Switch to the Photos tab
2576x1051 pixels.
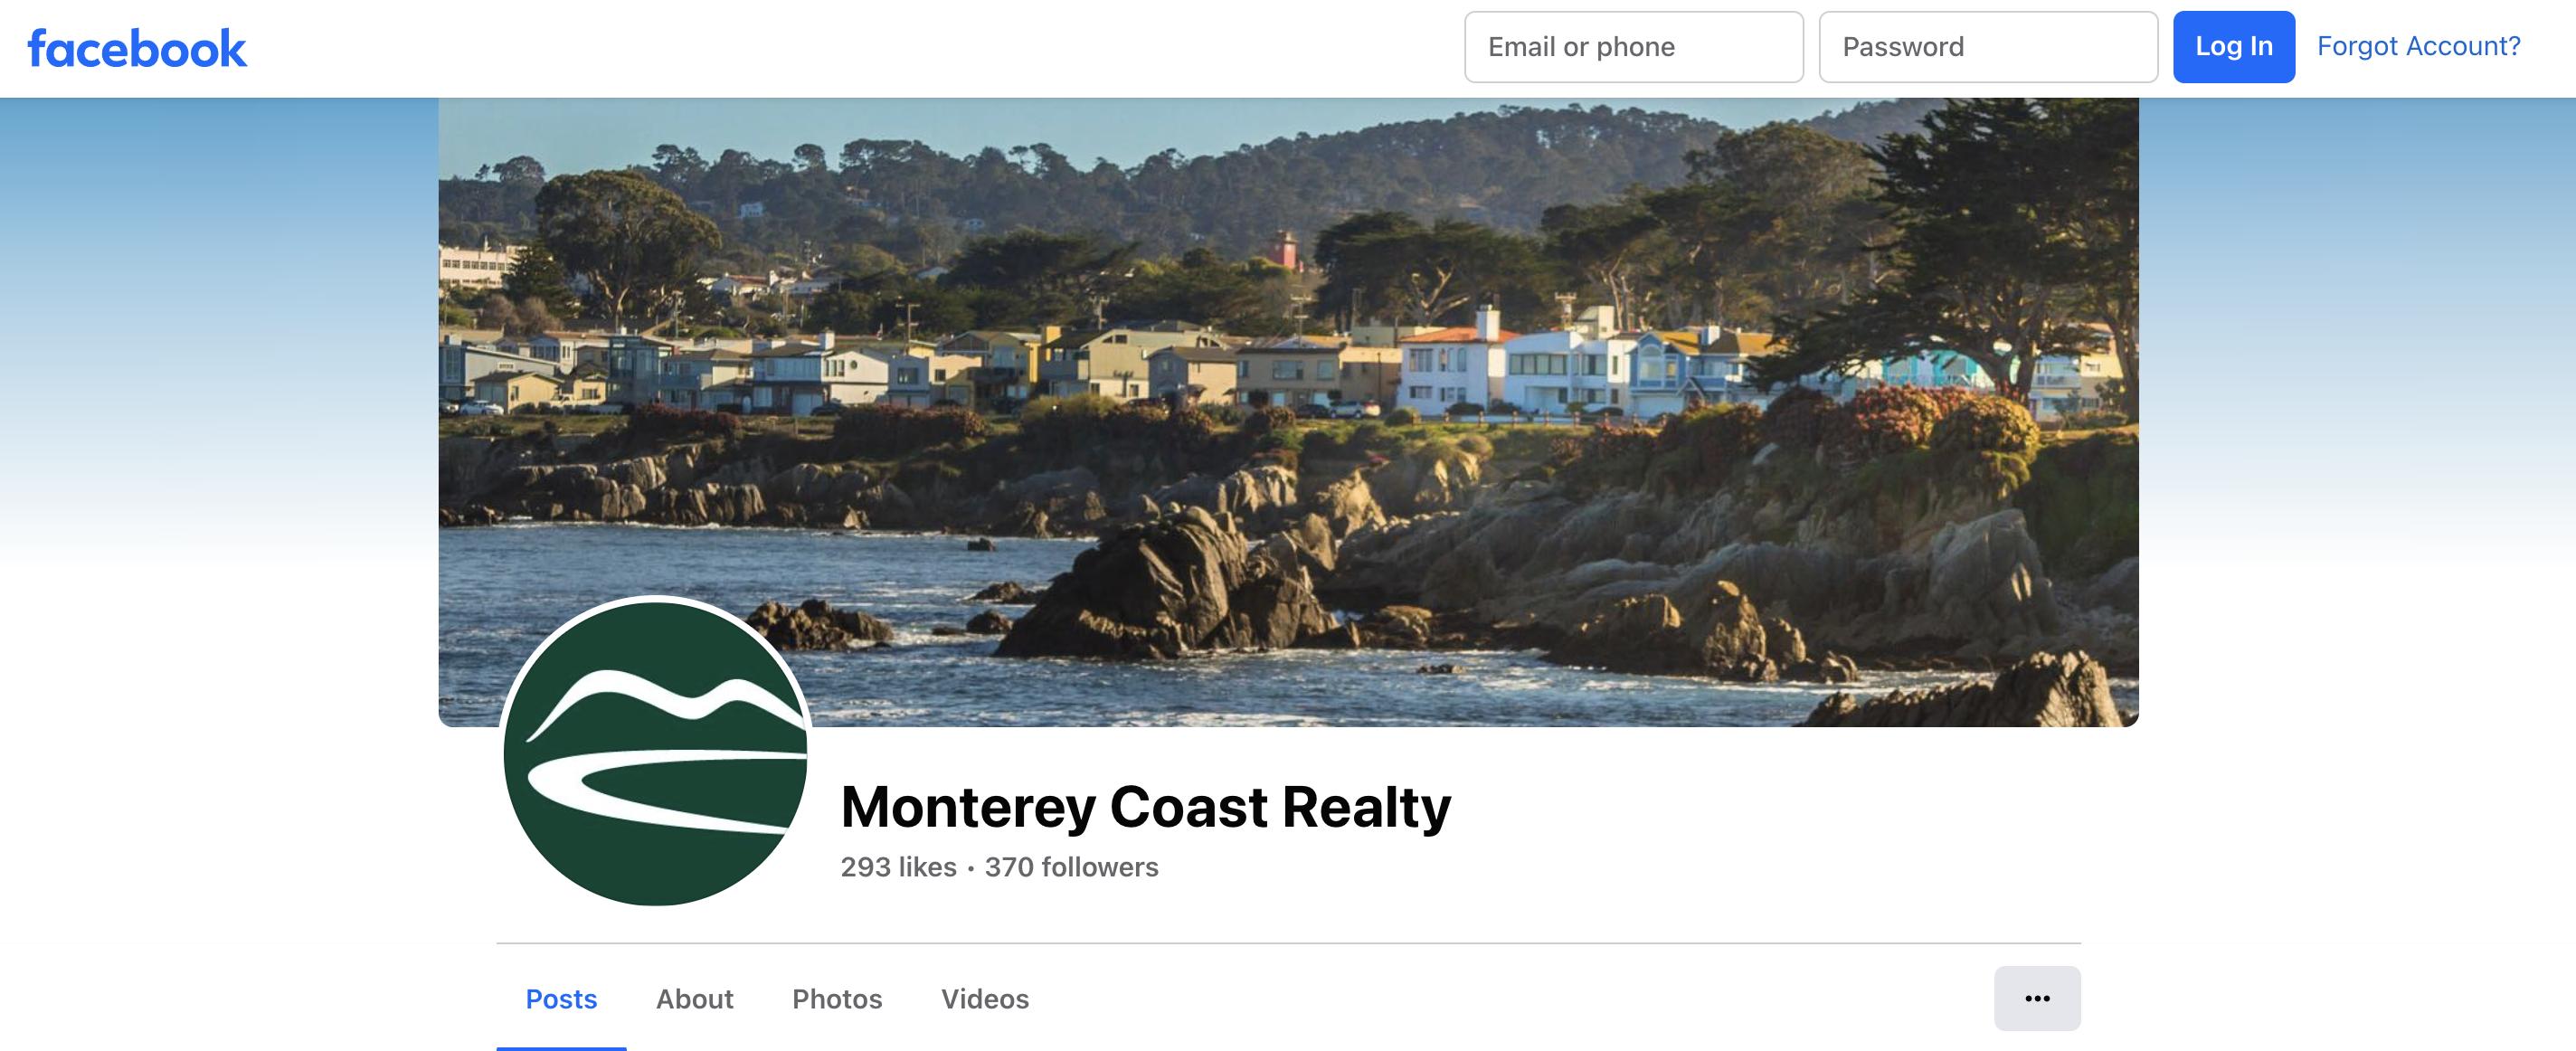(837, 999)
